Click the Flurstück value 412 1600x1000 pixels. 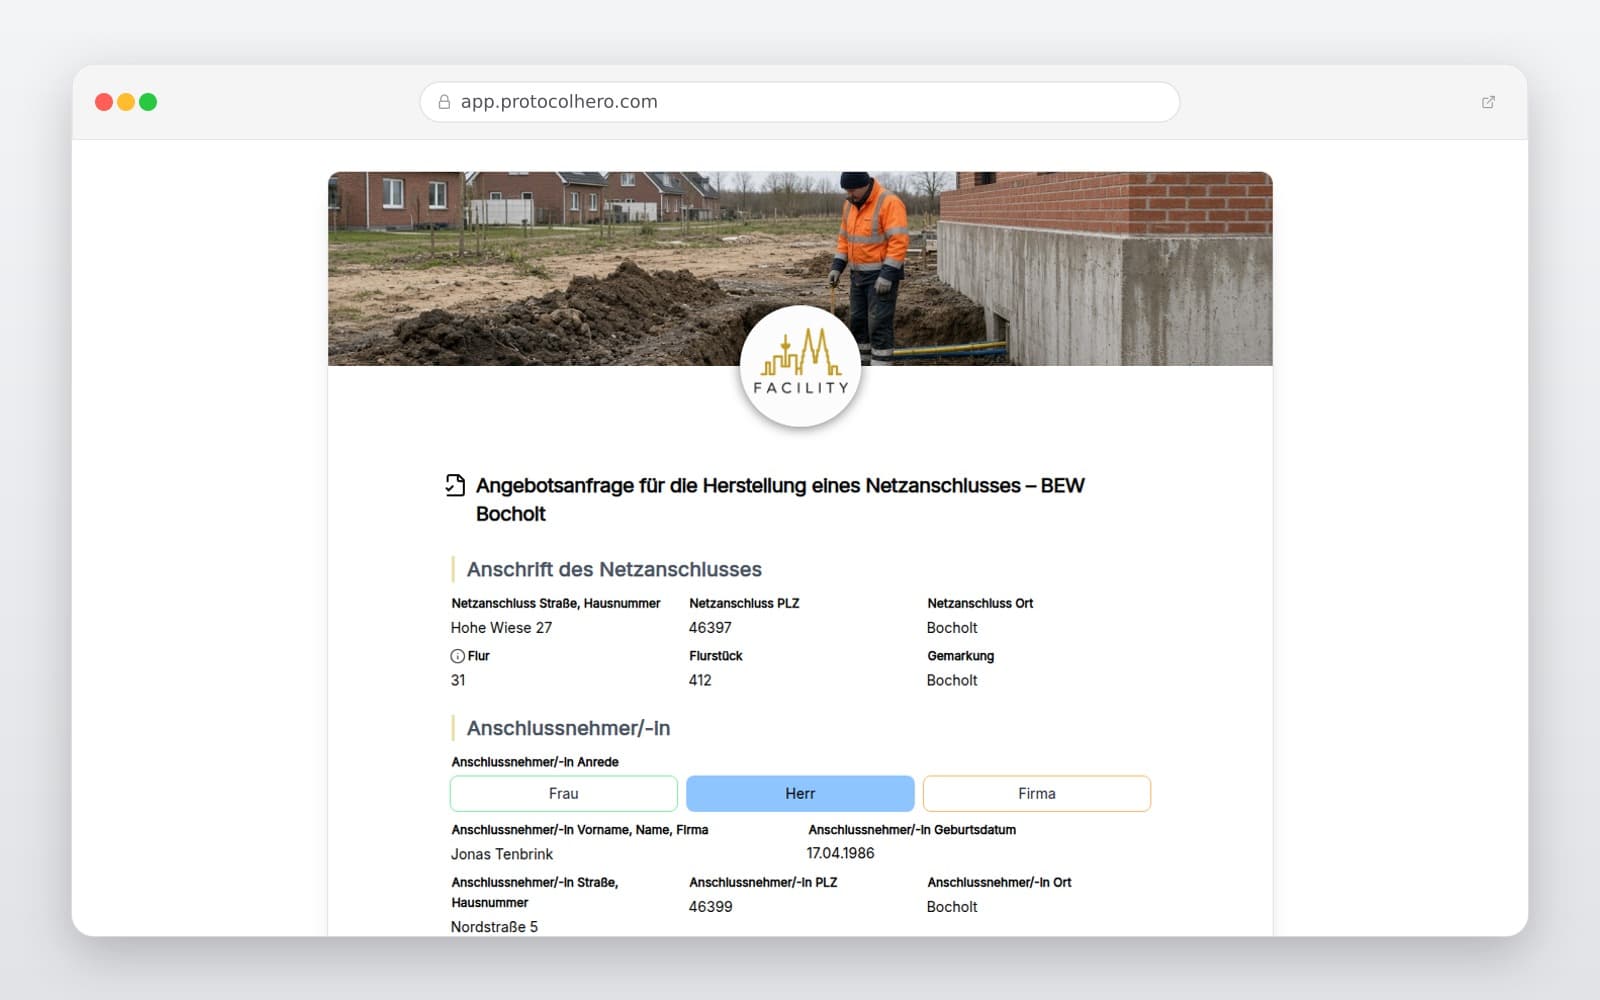[700, 680]
